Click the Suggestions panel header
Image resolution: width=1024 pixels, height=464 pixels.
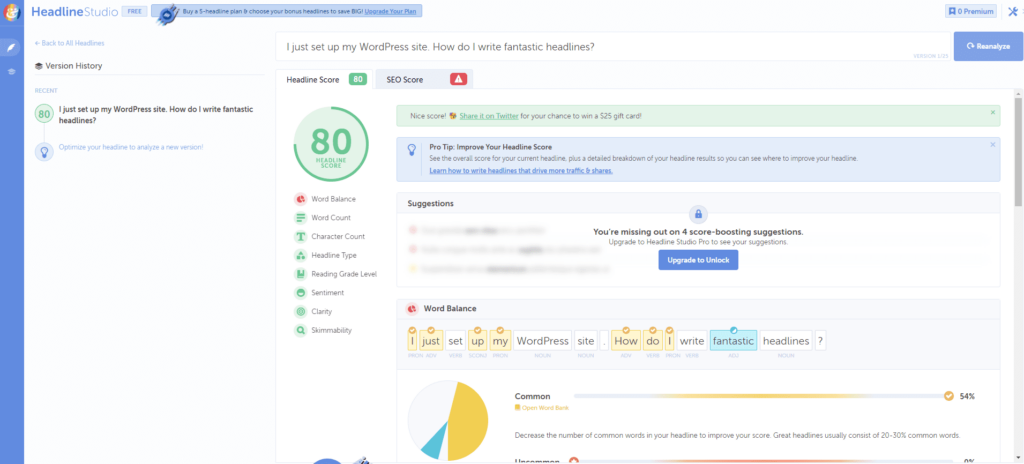point(698,203)
